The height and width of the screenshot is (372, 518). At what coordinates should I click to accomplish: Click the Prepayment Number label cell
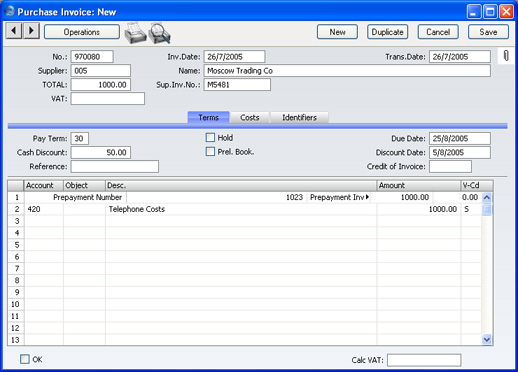75,197
